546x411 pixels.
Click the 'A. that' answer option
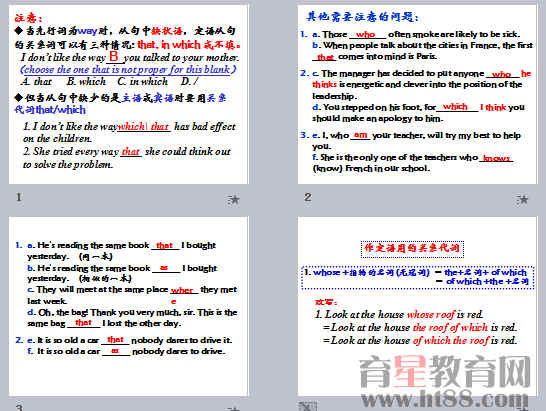pyautogui.click(x=36, y=82)
